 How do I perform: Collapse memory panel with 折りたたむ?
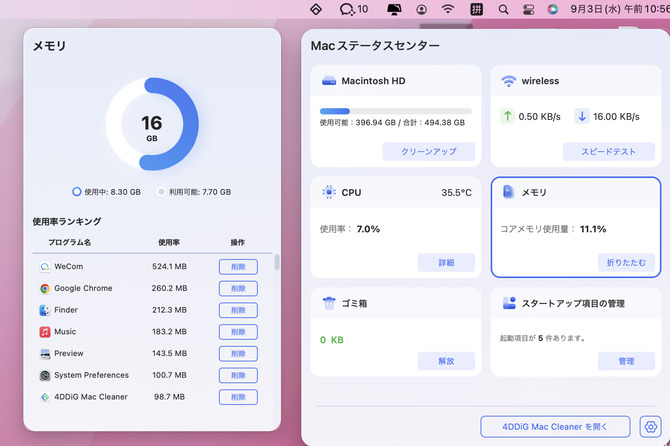click(626, 262)
